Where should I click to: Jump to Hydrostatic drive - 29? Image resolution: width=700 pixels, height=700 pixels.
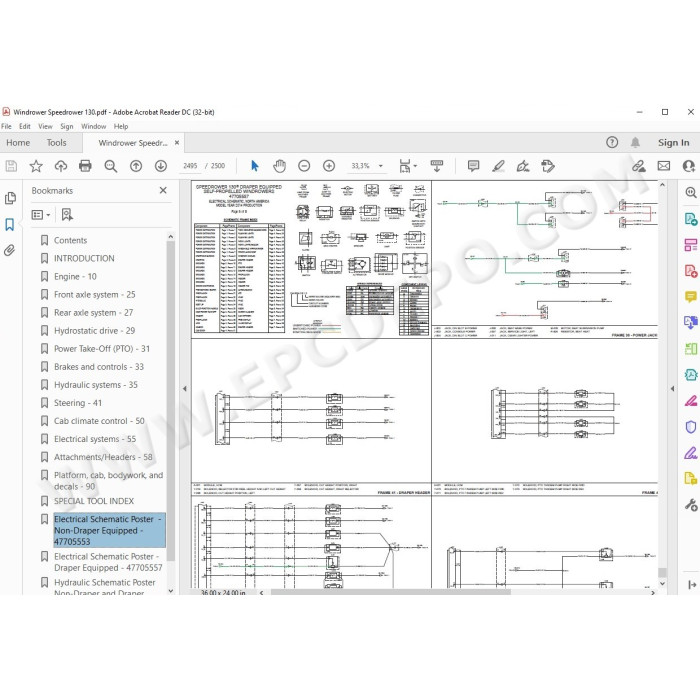coord(94,331)
